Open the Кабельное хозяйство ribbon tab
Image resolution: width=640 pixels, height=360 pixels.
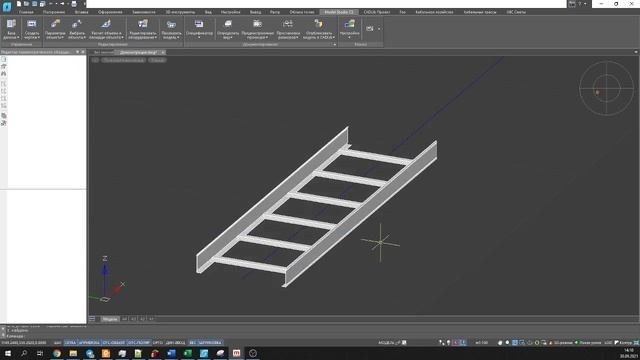[x=434, y=12]
